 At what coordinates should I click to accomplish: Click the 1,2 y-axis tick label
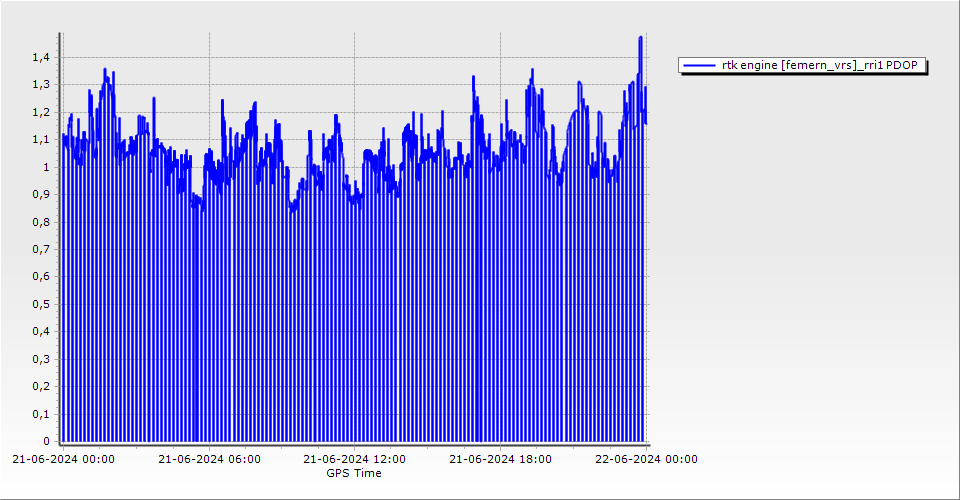click(39, 113)
